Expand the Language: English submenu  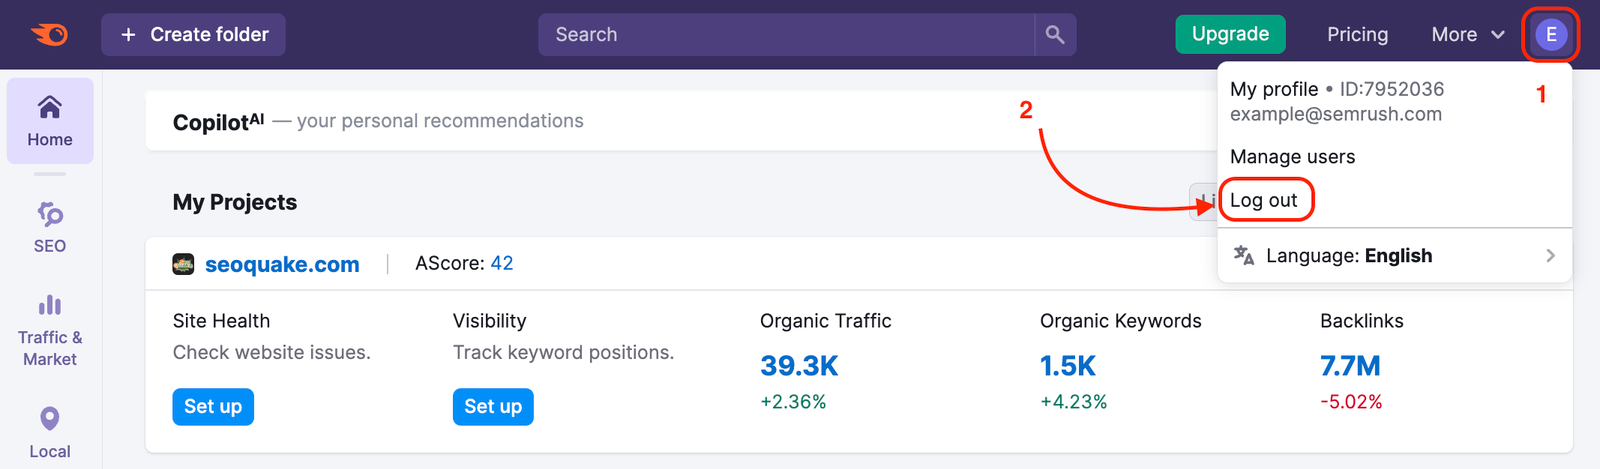click(1394, 256)
